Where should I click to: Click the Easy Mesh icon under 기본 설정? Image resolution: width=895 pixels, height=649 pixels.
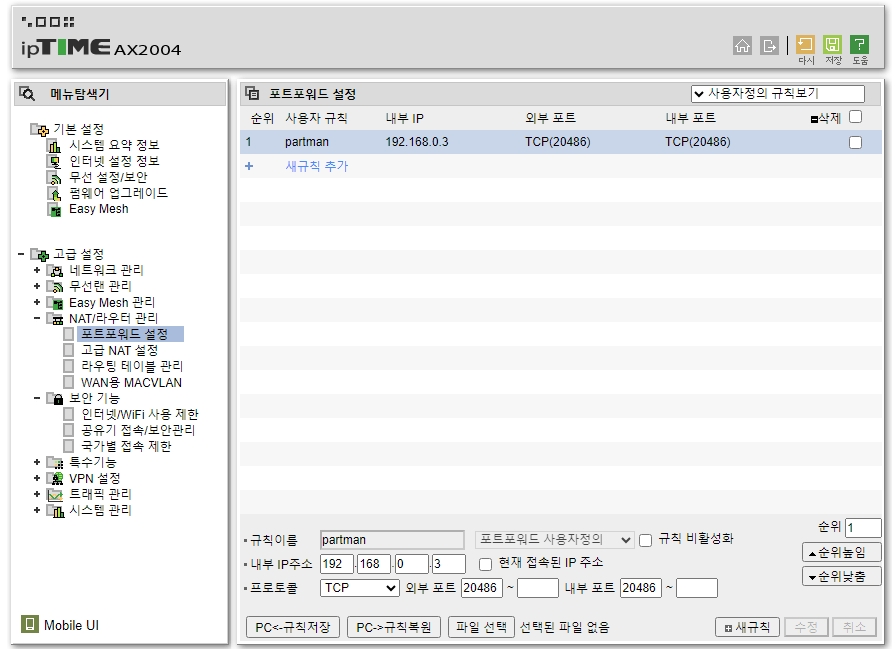[x=54, y=210]
